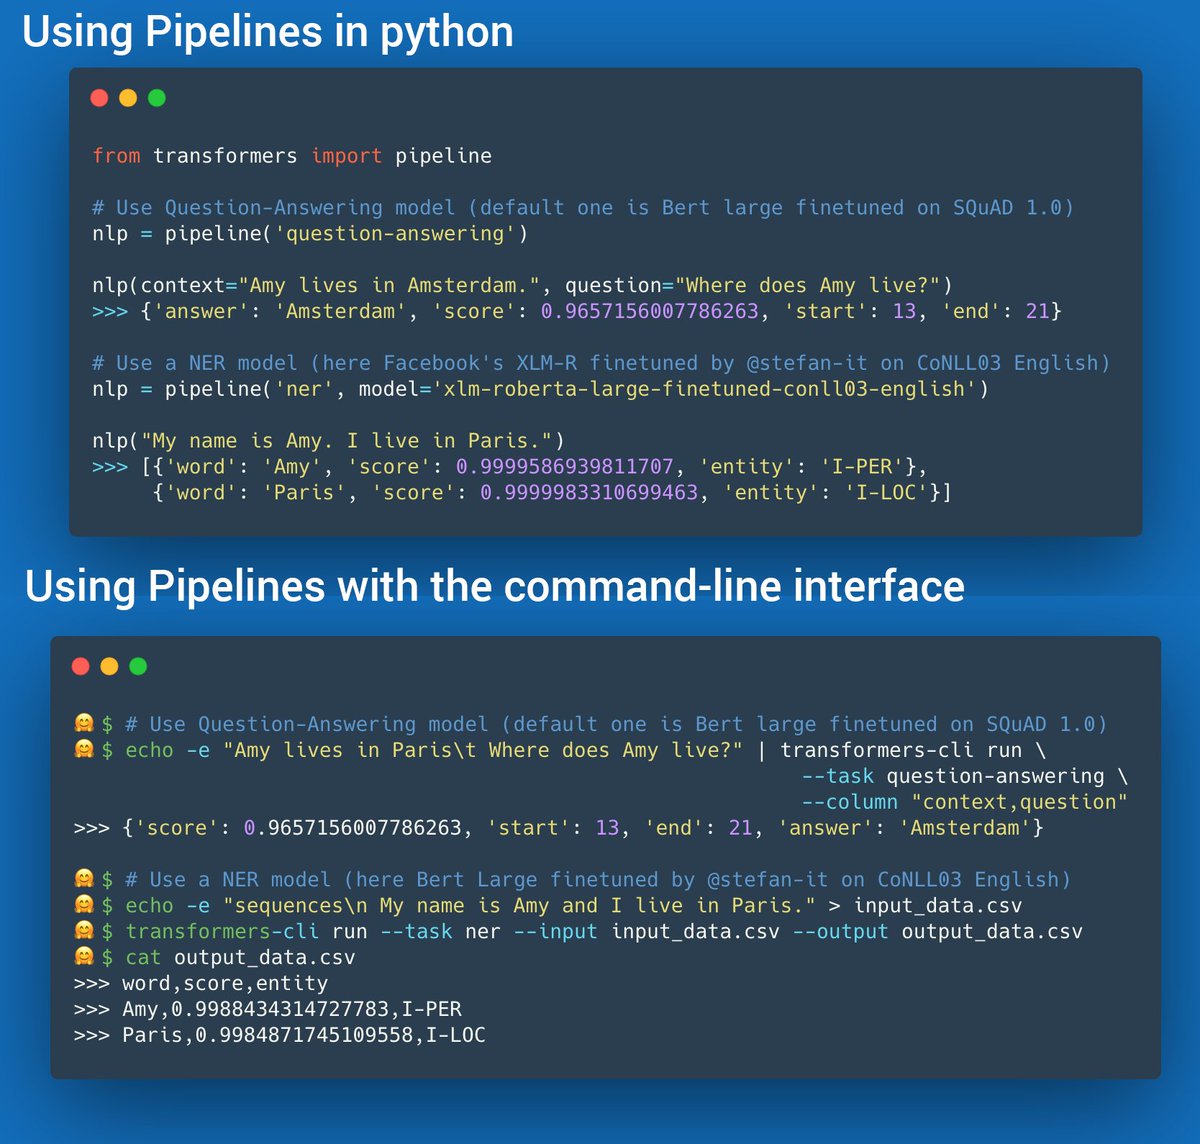
Task: Click python comment mentioning 'Facebook's XLM-R finetuned'
Action: click(x=601, y=363)
